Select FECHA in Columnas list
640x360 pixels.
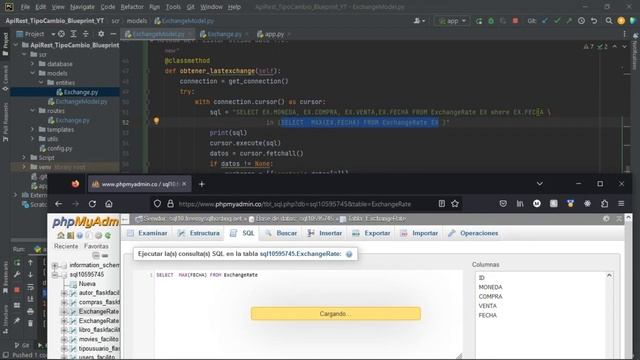(x=487, y=315)
